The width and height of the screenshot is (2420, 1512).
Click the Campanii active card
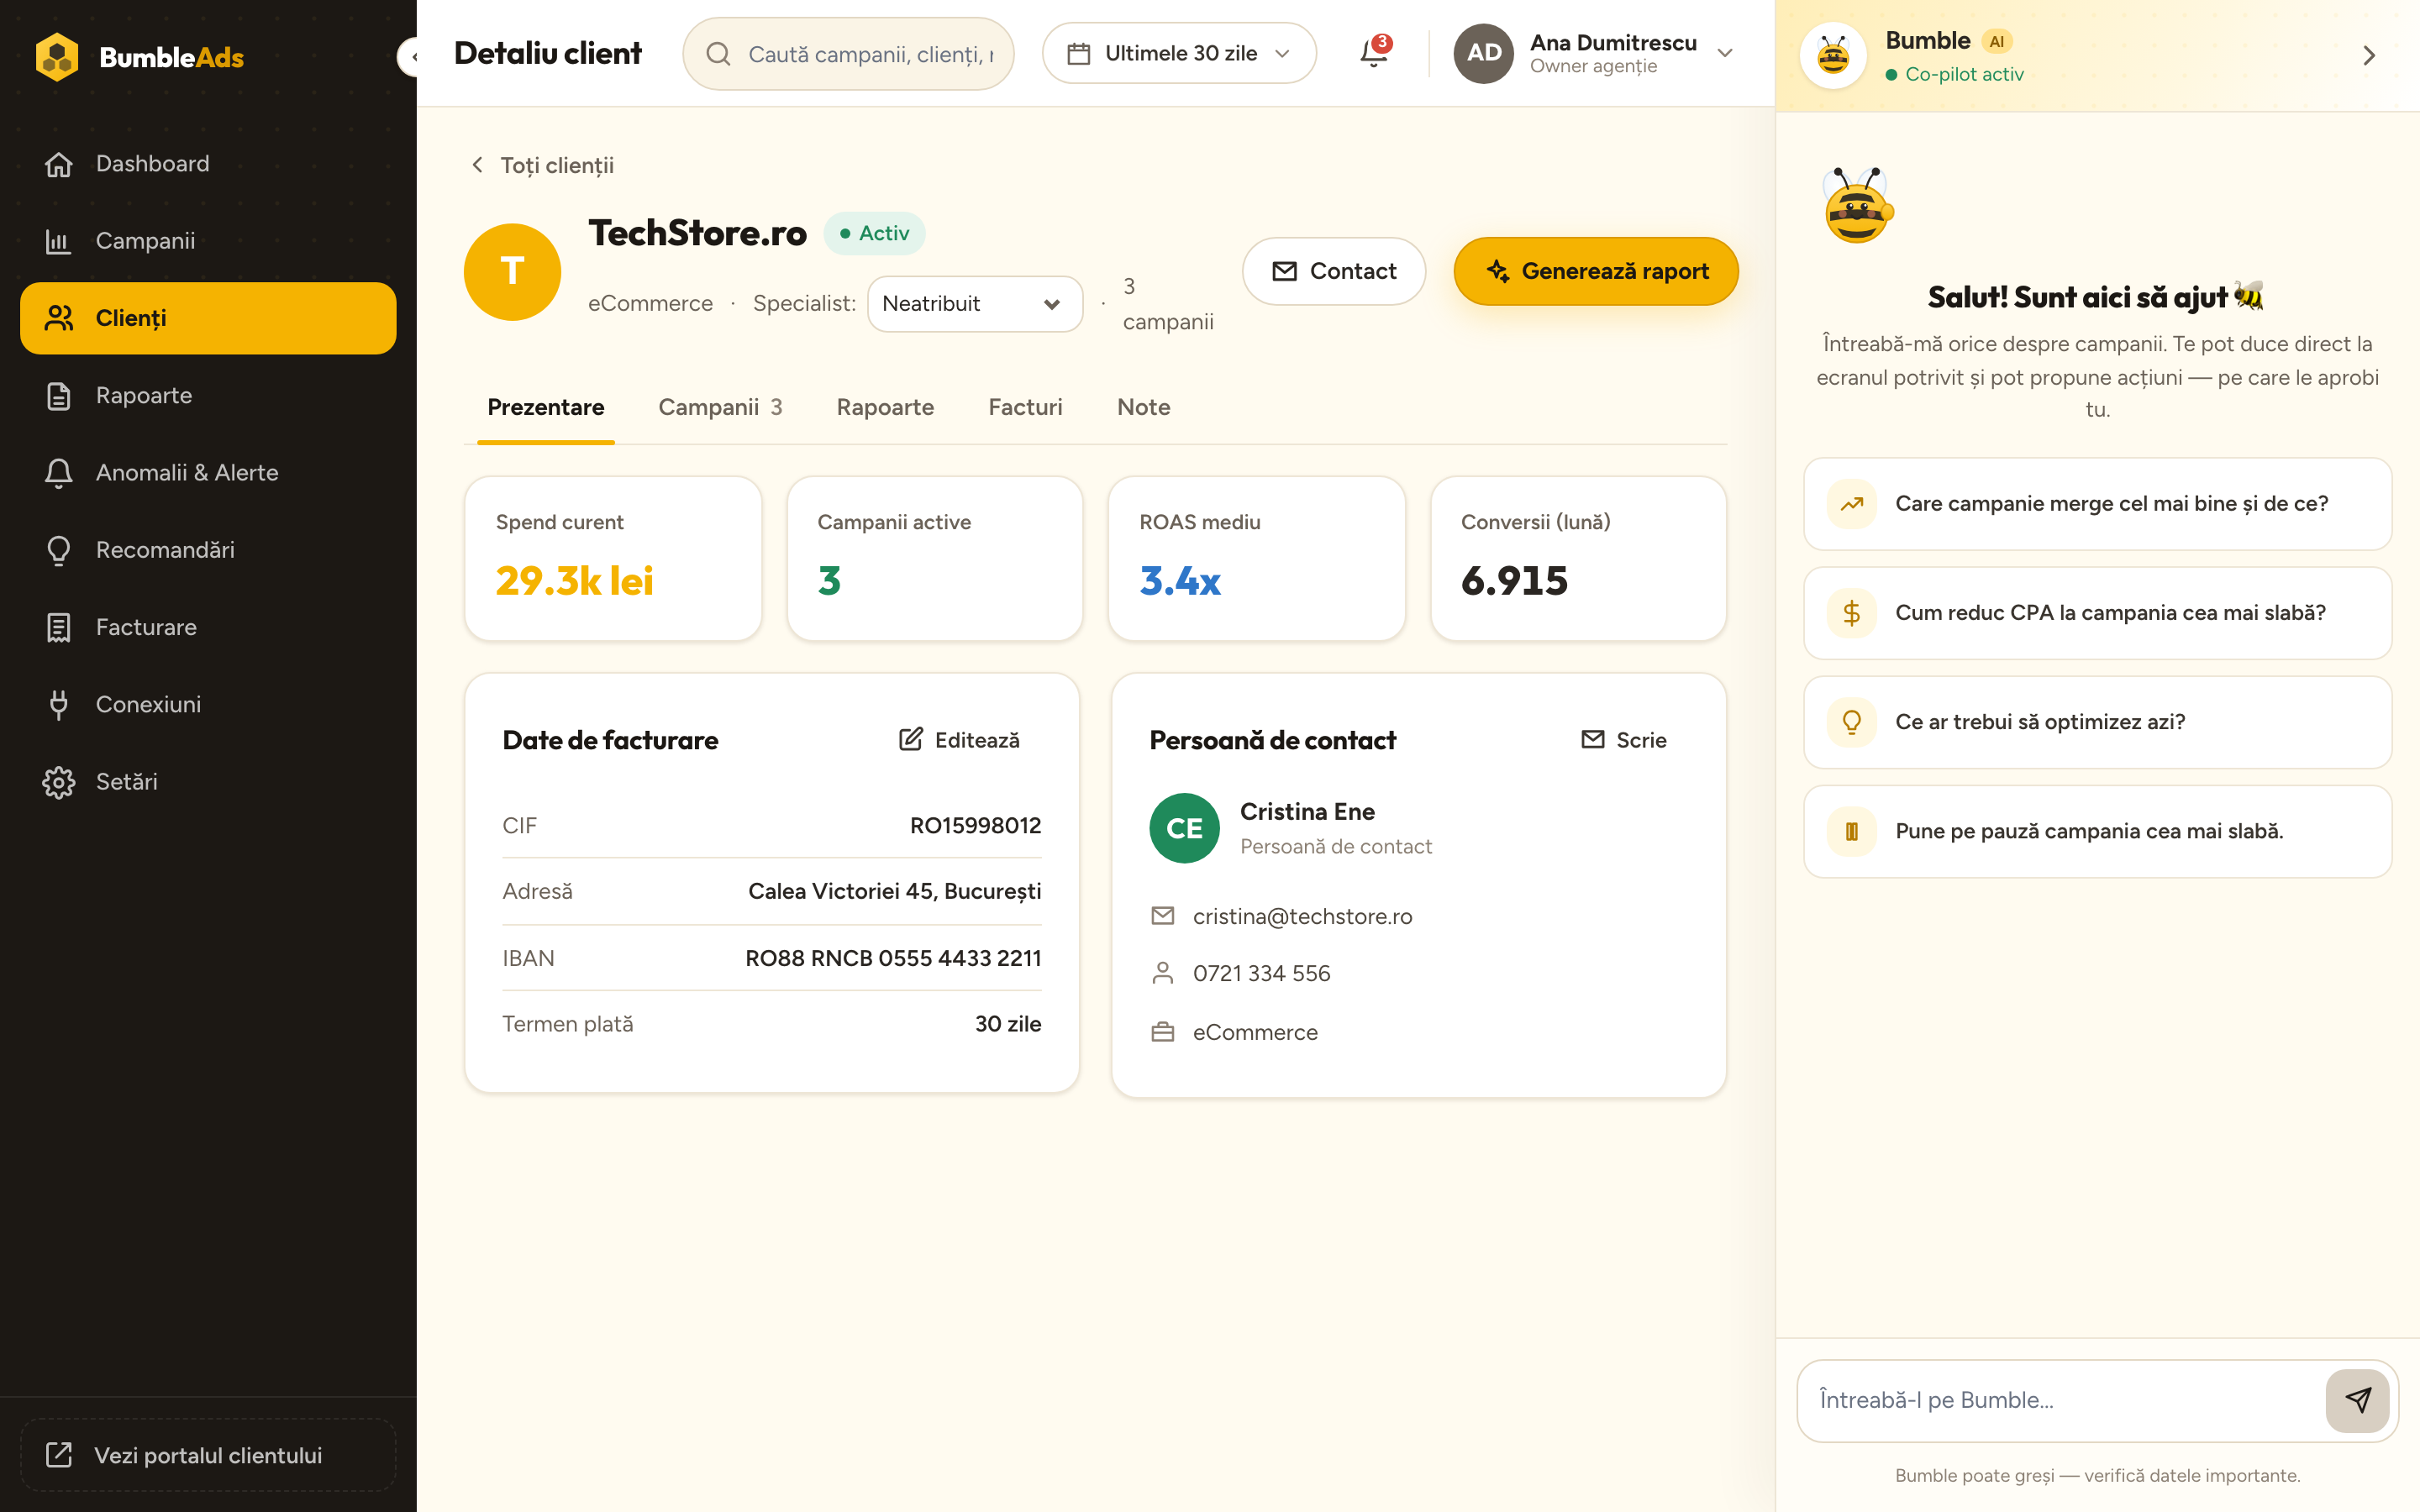point(935,558)
